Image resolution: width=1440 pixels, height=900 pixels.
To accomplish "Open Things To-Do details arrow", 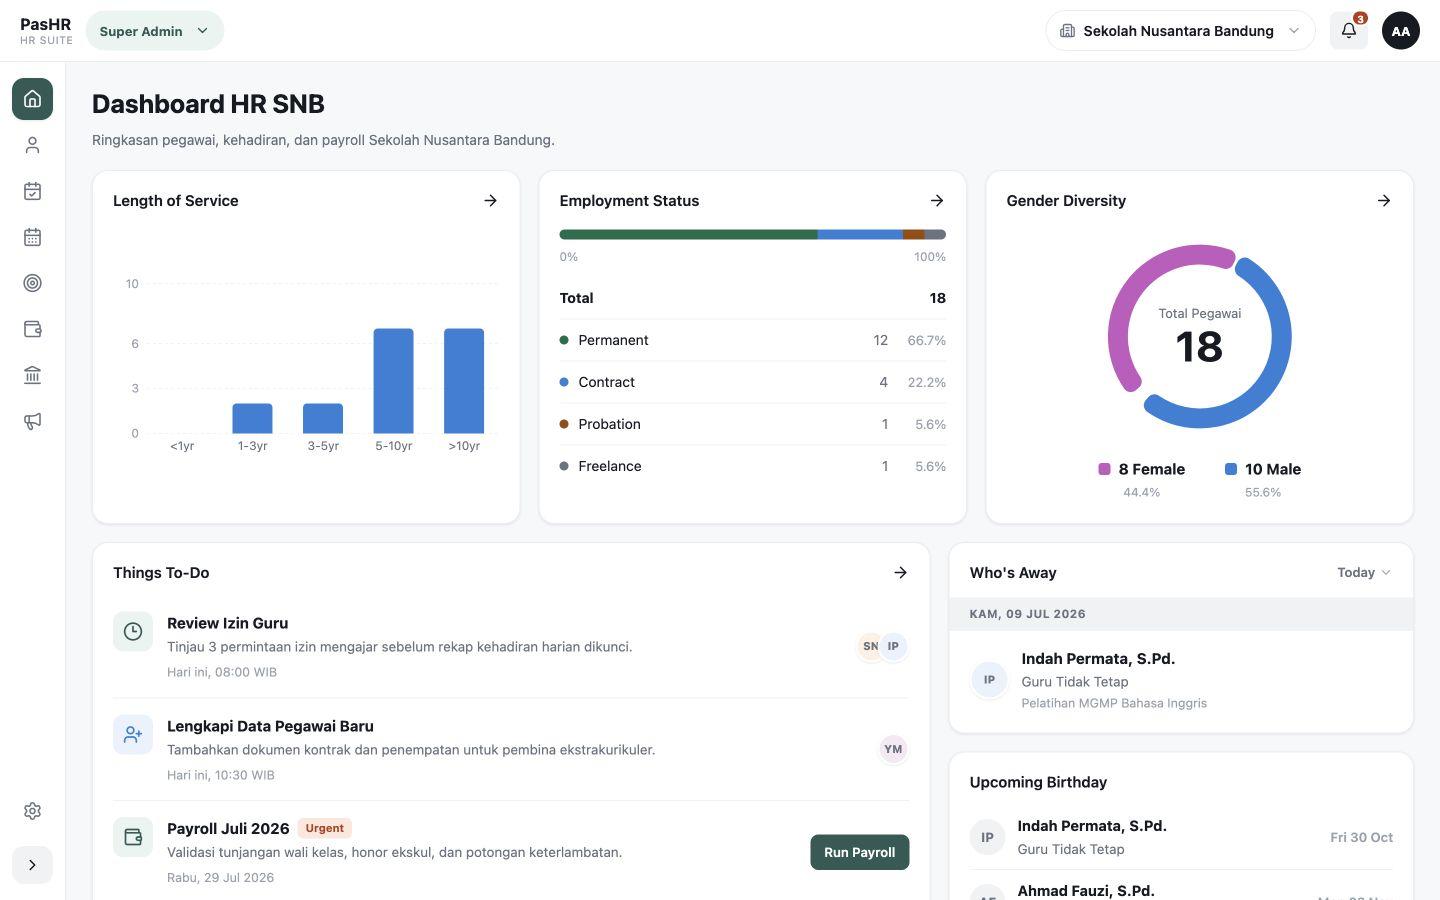I will click(x=900, y=572).
